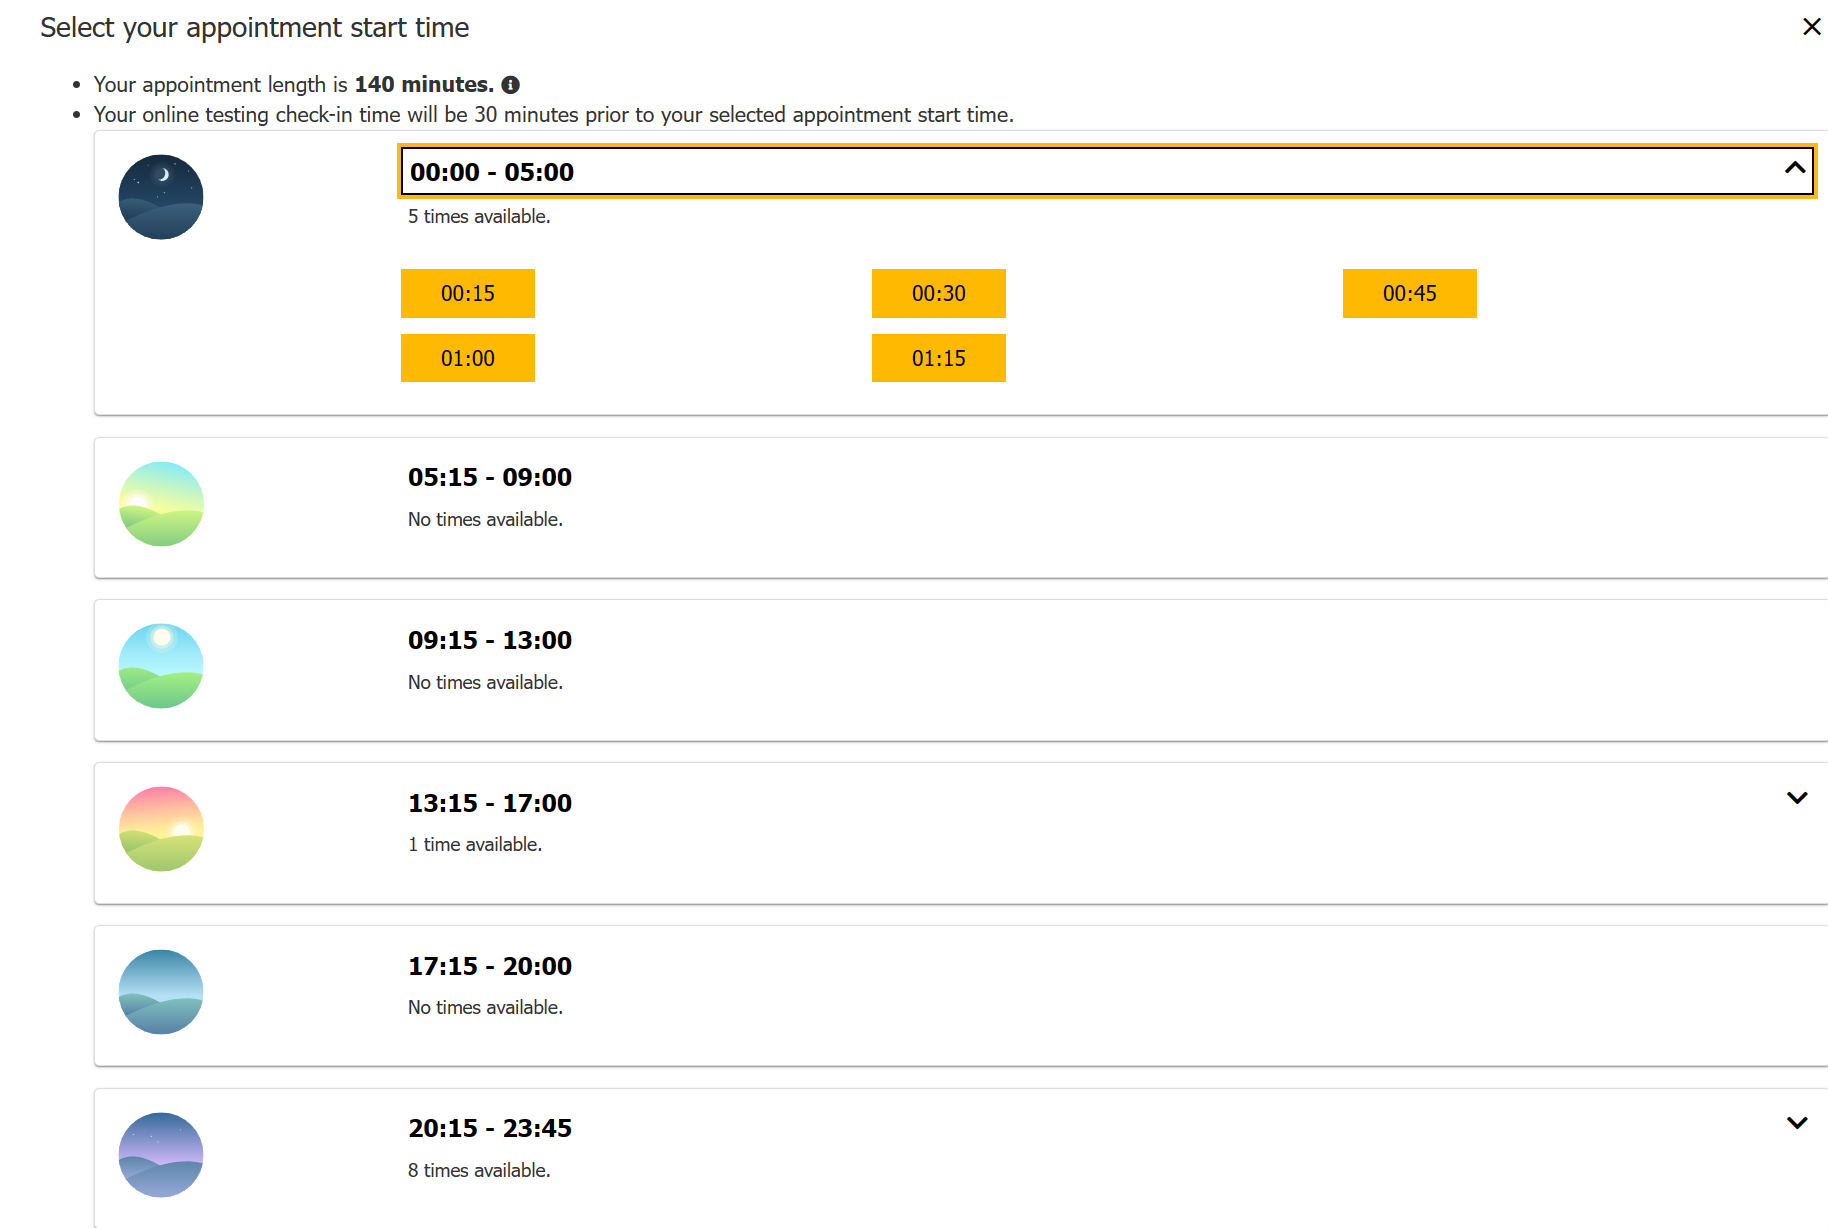This screenshot has height=1228, width=1828.
Task: Click the dusk icon for 17:15 - 20:00
Action: (x=160, y=991)
